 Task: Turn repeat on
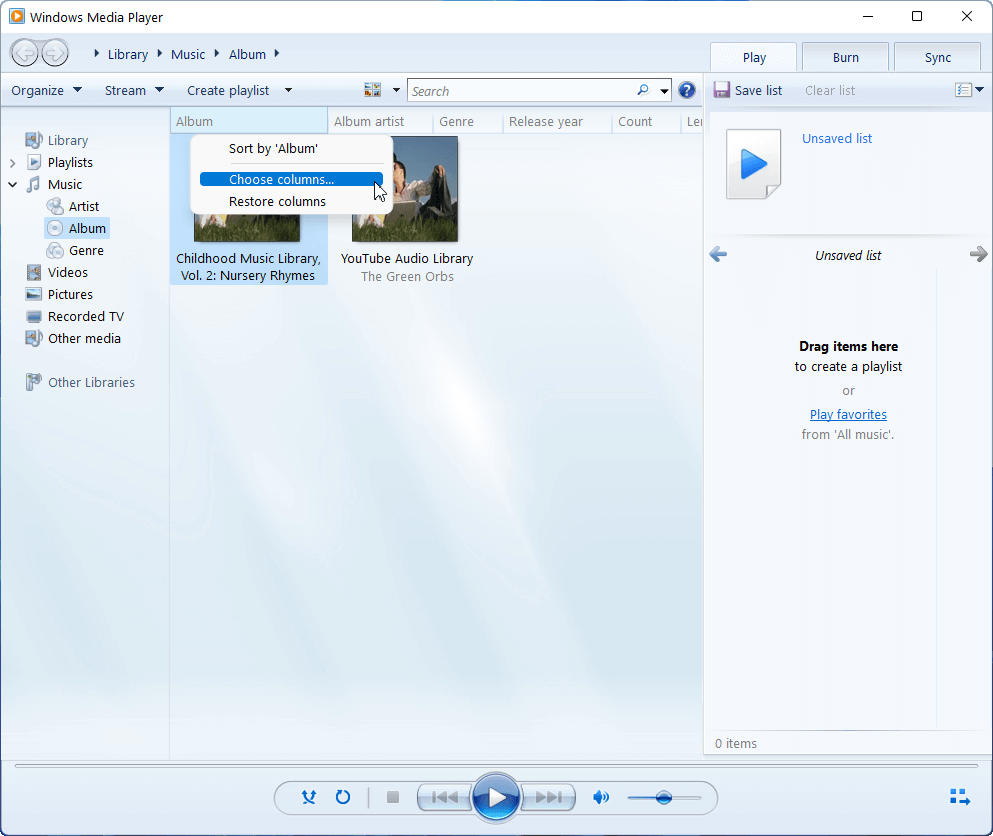pos(343,797)
